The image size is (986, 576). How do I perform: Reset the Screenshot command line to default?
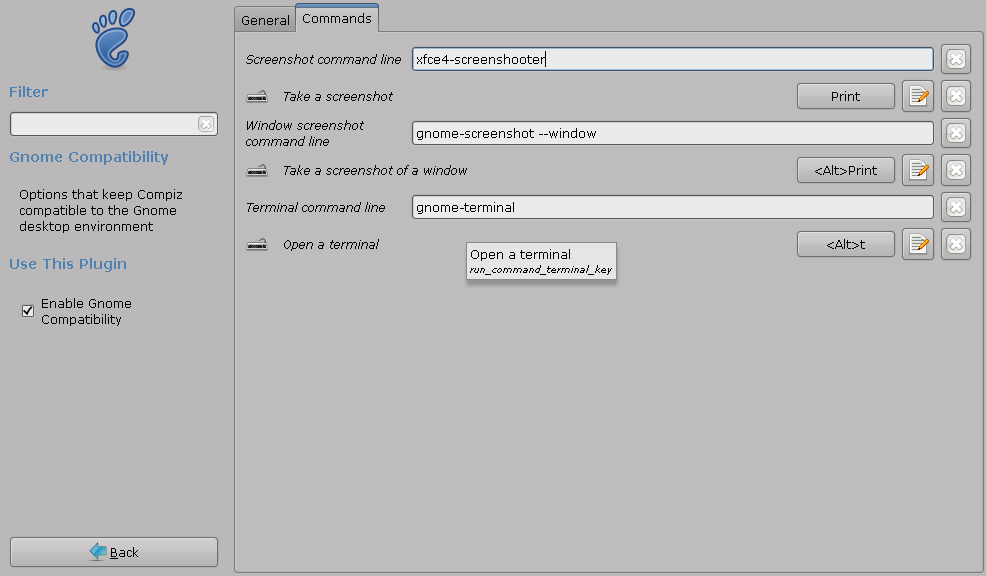click(x=956, y=59)
